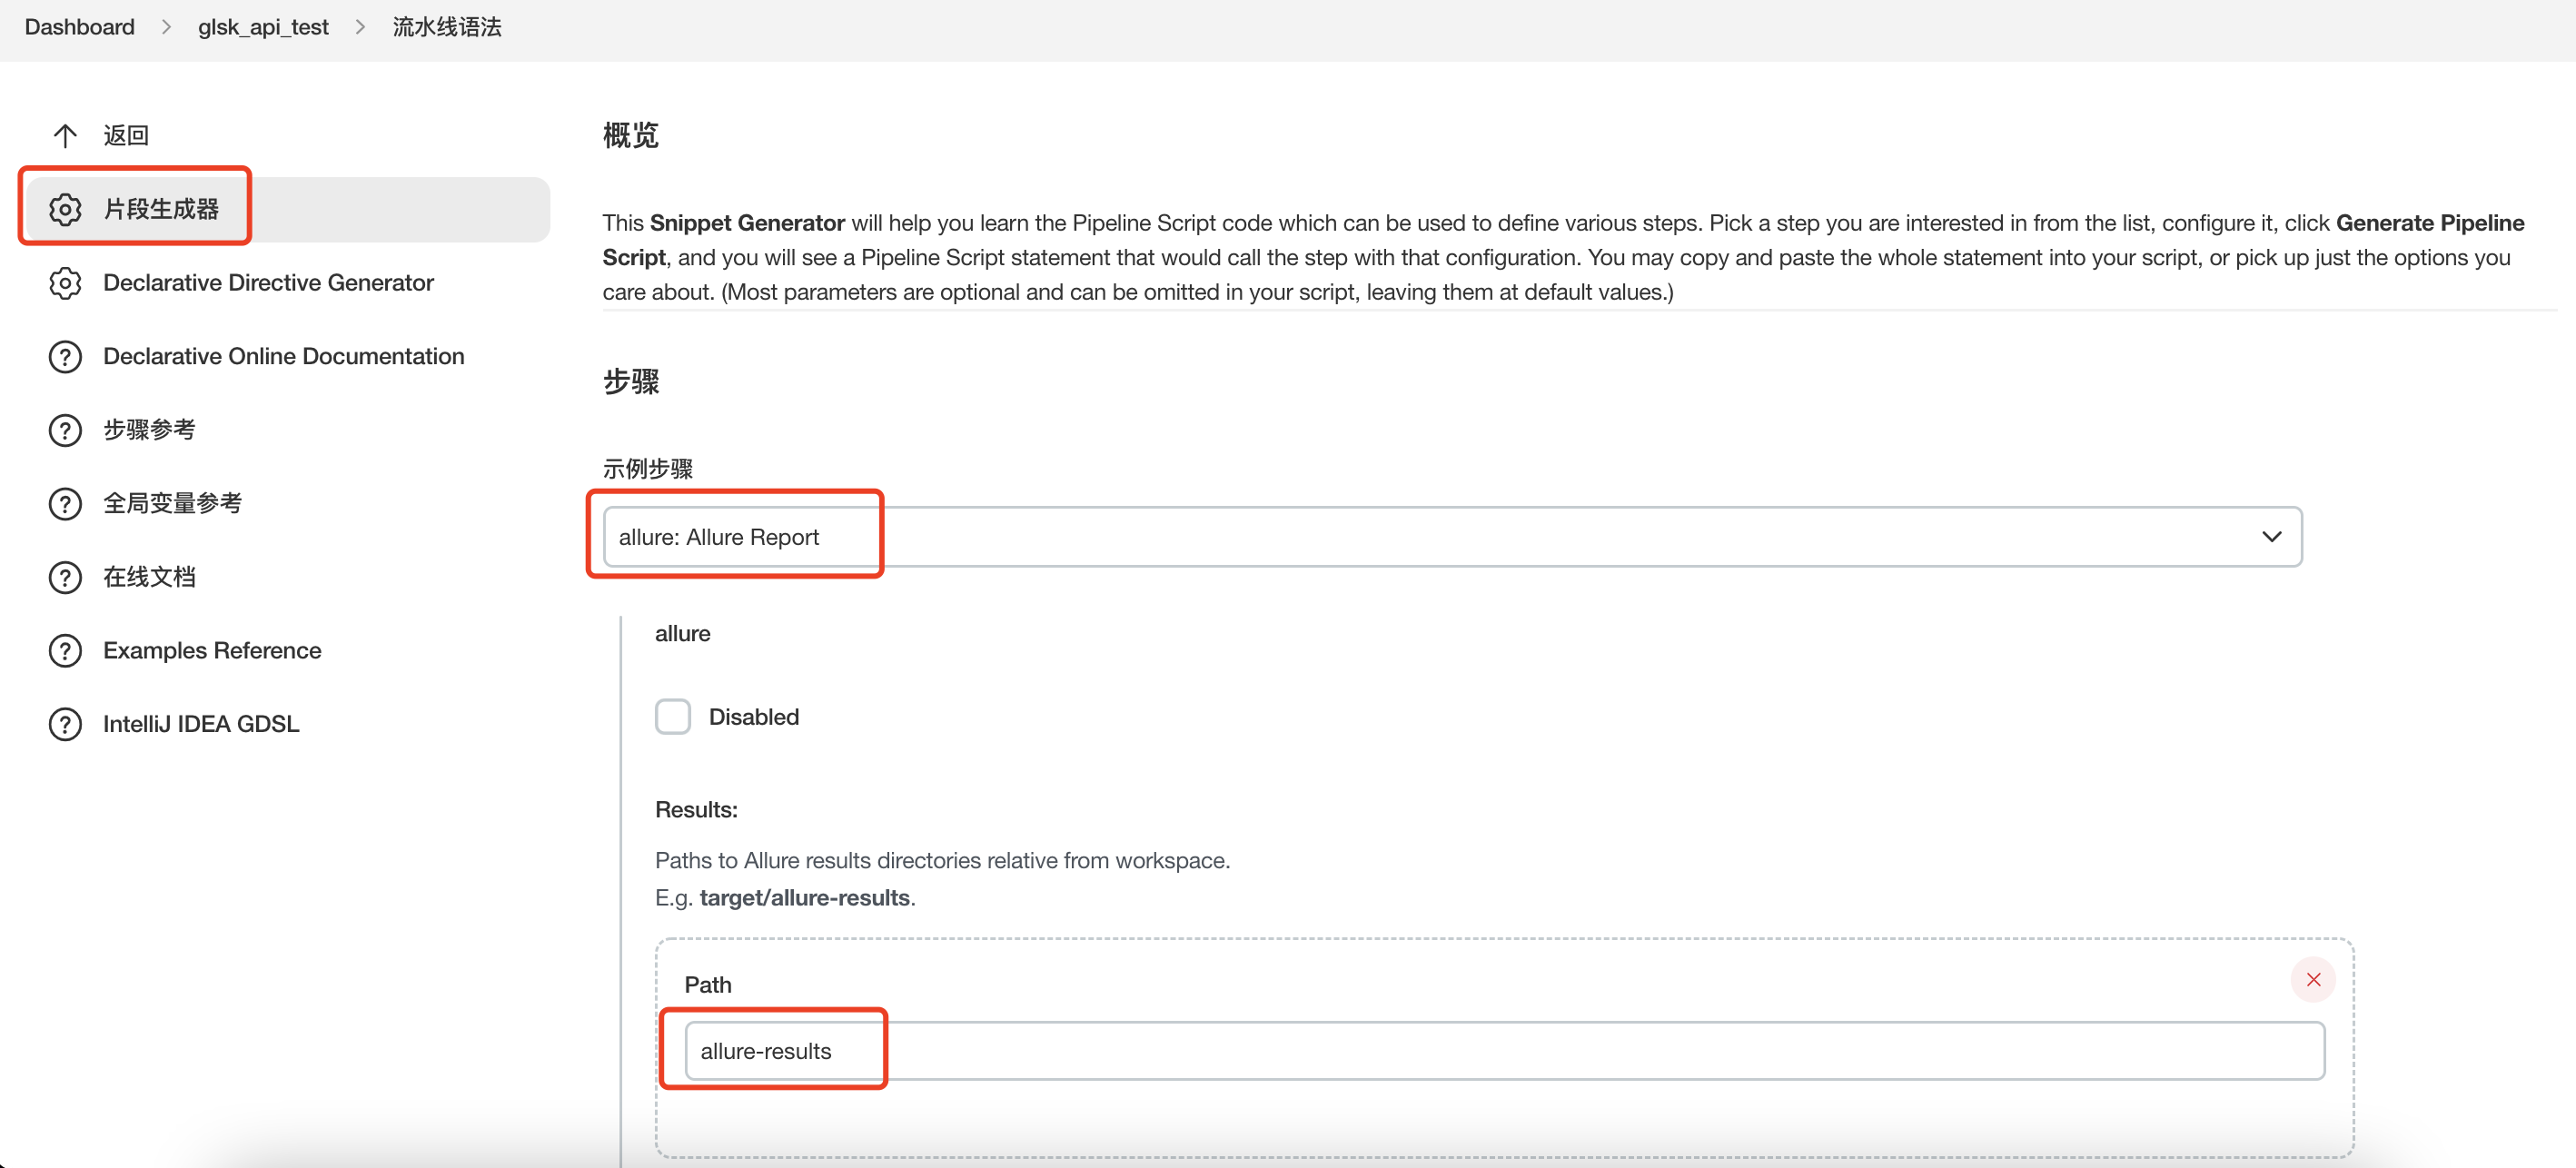Toggle the Disabled checkbox
Screen dimensions: 2576x1168
point(673,717)
